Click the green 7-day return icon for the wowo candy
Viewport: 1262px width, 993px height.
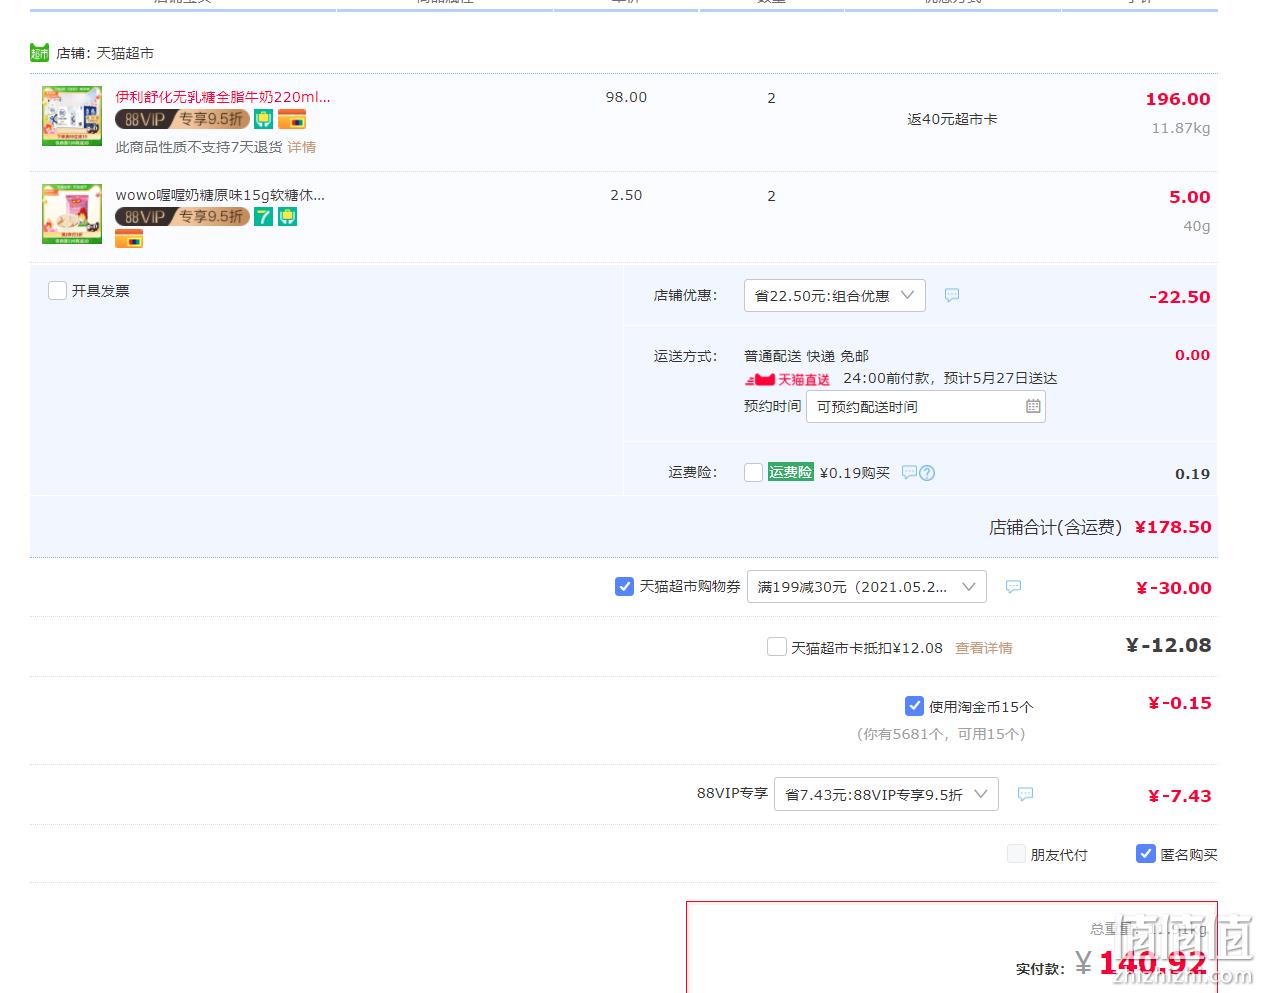coord(263,217)
